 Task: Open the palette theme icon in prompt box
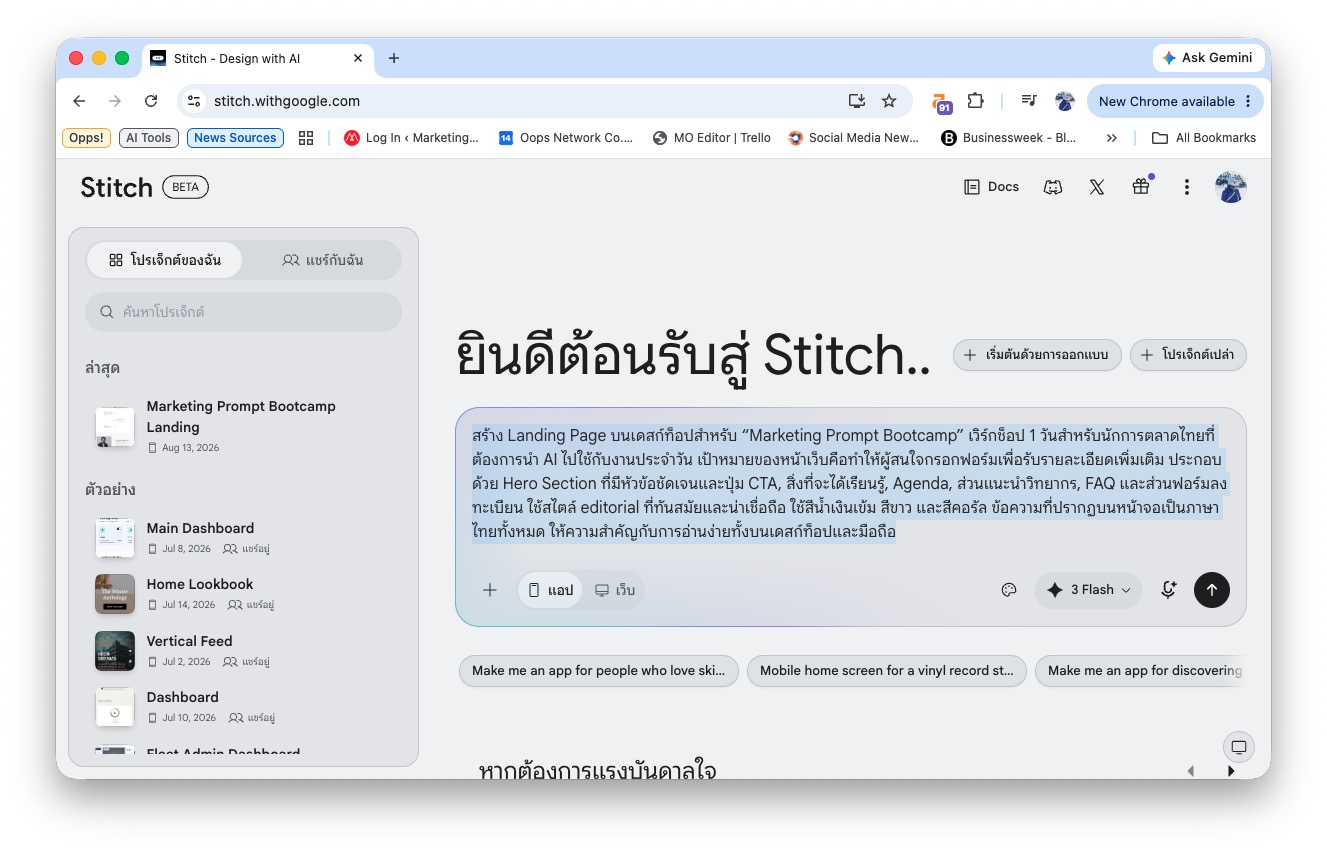click(1009, 590)
